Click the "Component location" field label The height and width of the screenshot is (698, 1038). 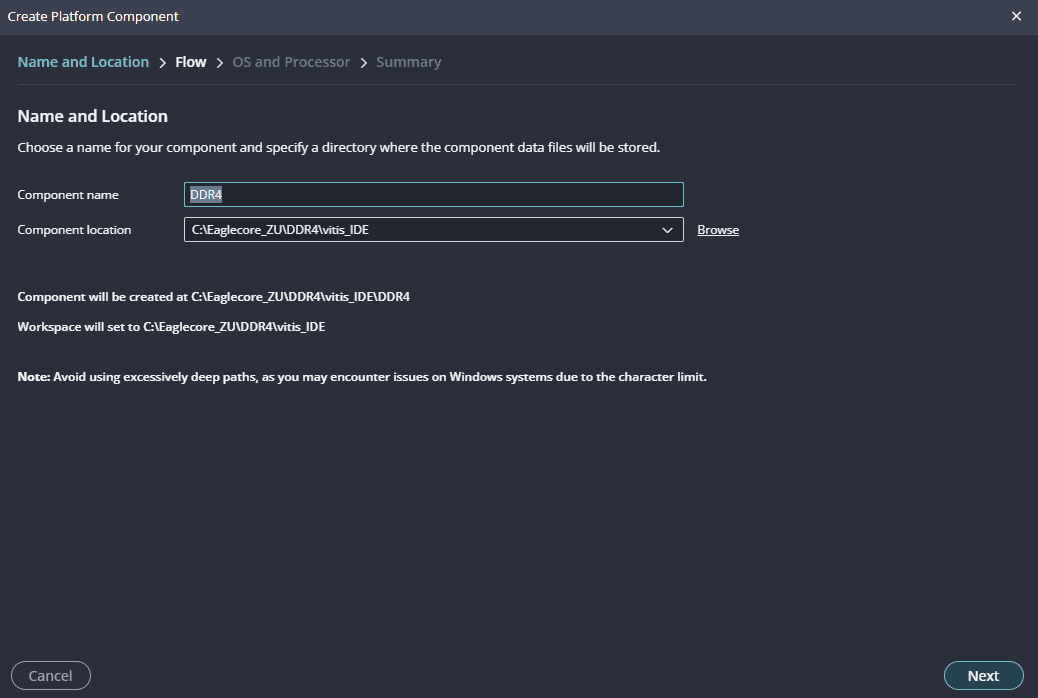[74, 230]
